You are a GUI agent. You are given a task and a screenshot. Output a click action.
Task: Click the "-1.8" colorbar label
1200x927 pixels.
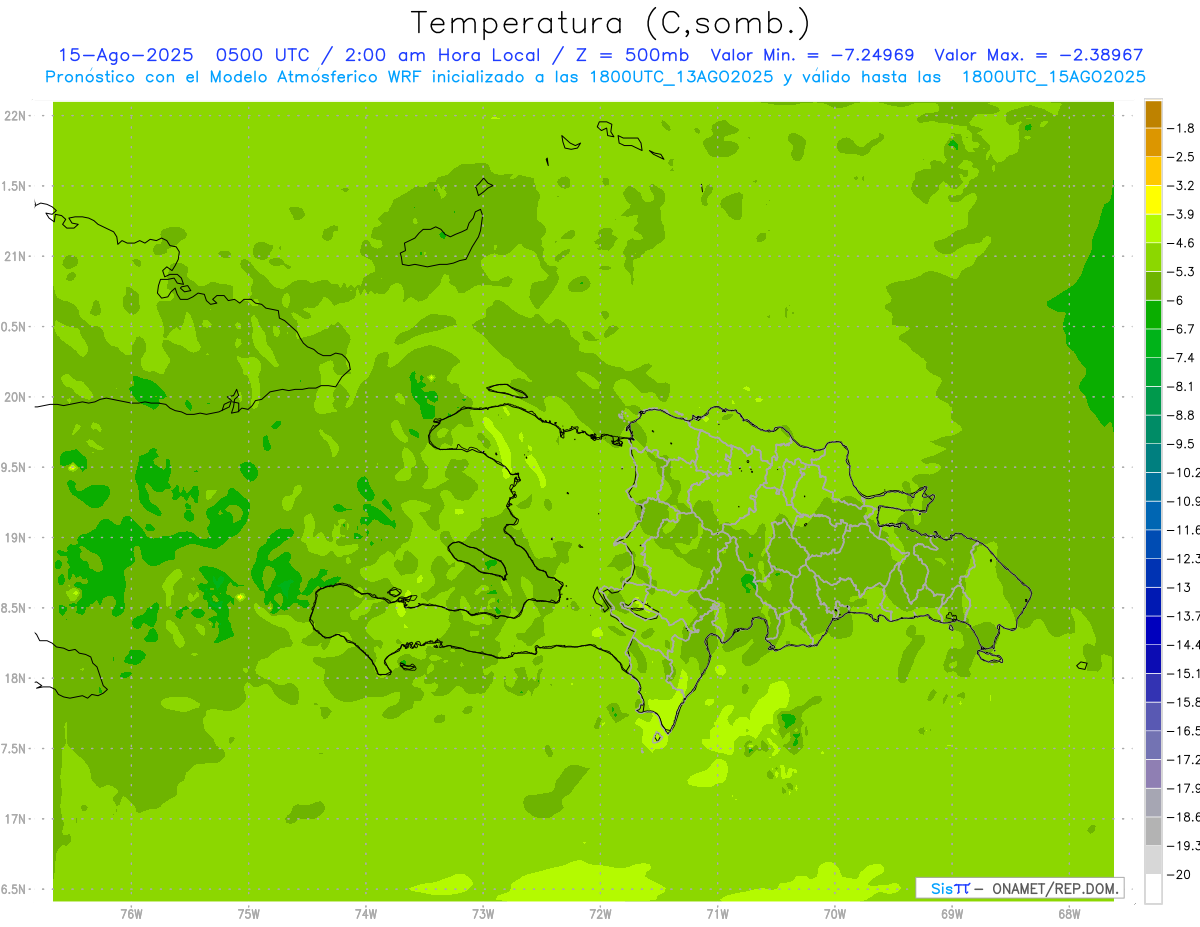coord(1183,128)
